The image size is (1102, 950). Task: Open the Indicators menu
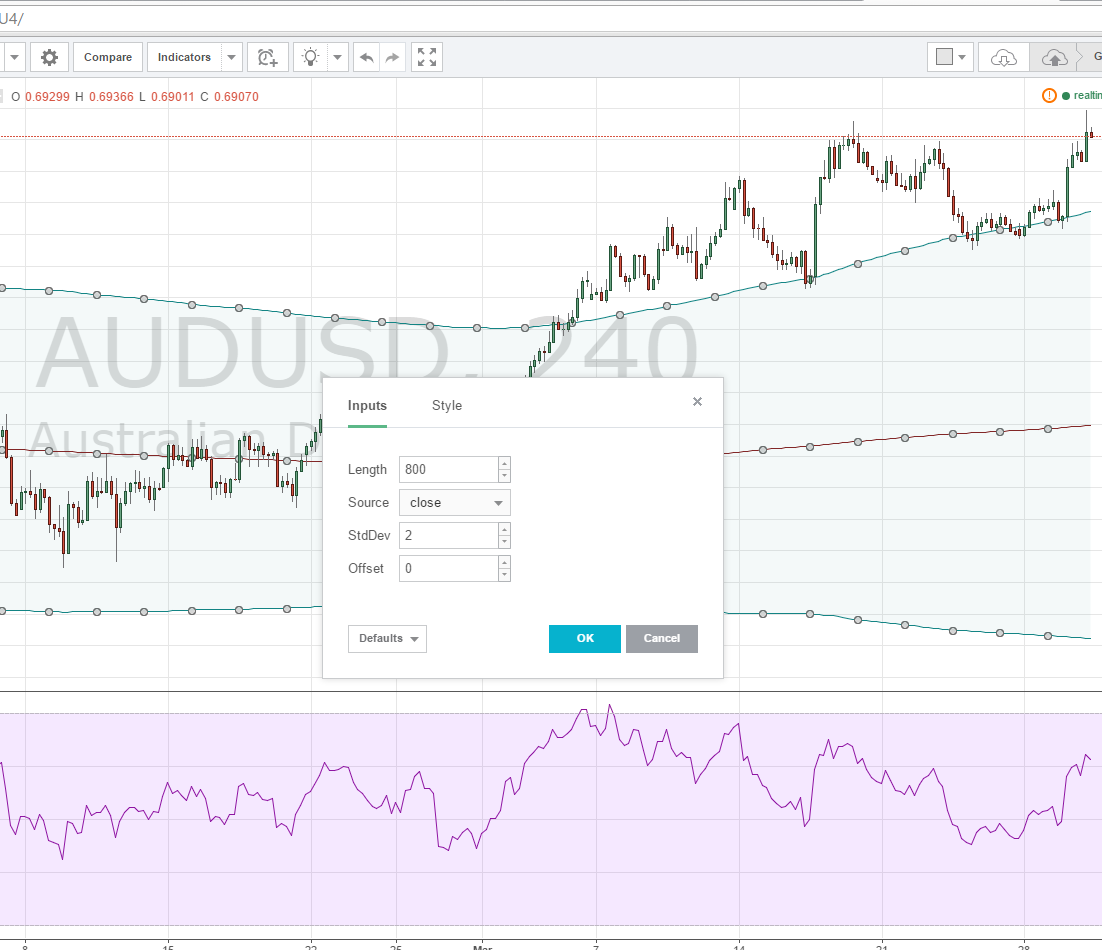(x=184, y=58)
